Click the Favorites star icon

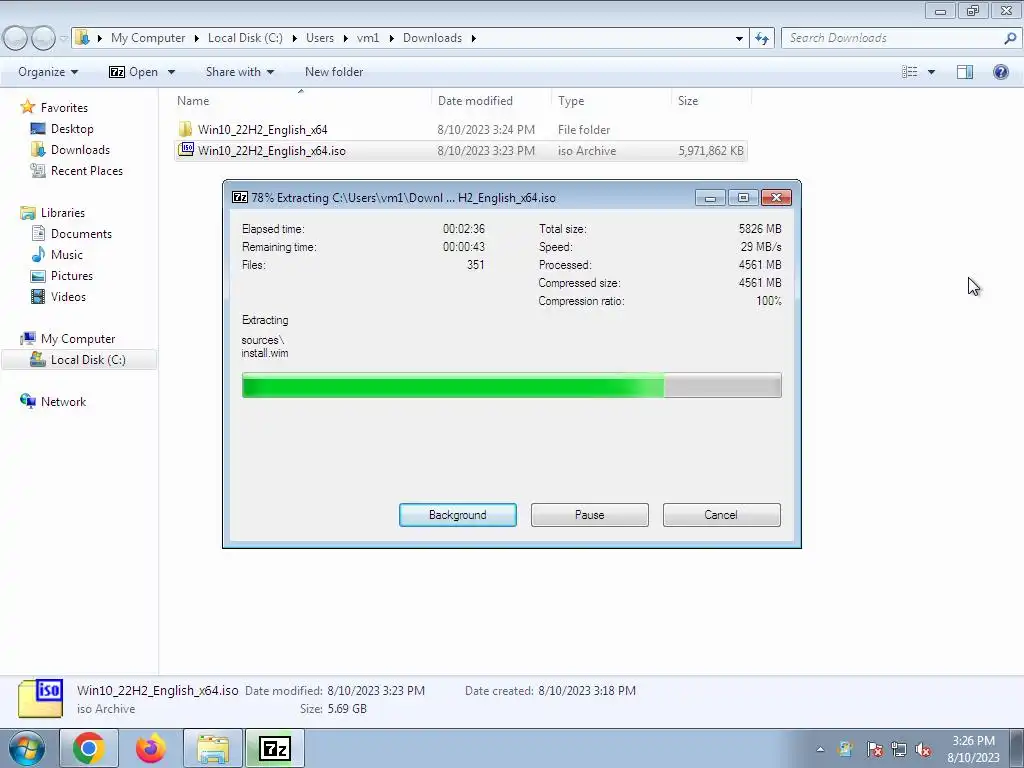click(x=27, y=106)
